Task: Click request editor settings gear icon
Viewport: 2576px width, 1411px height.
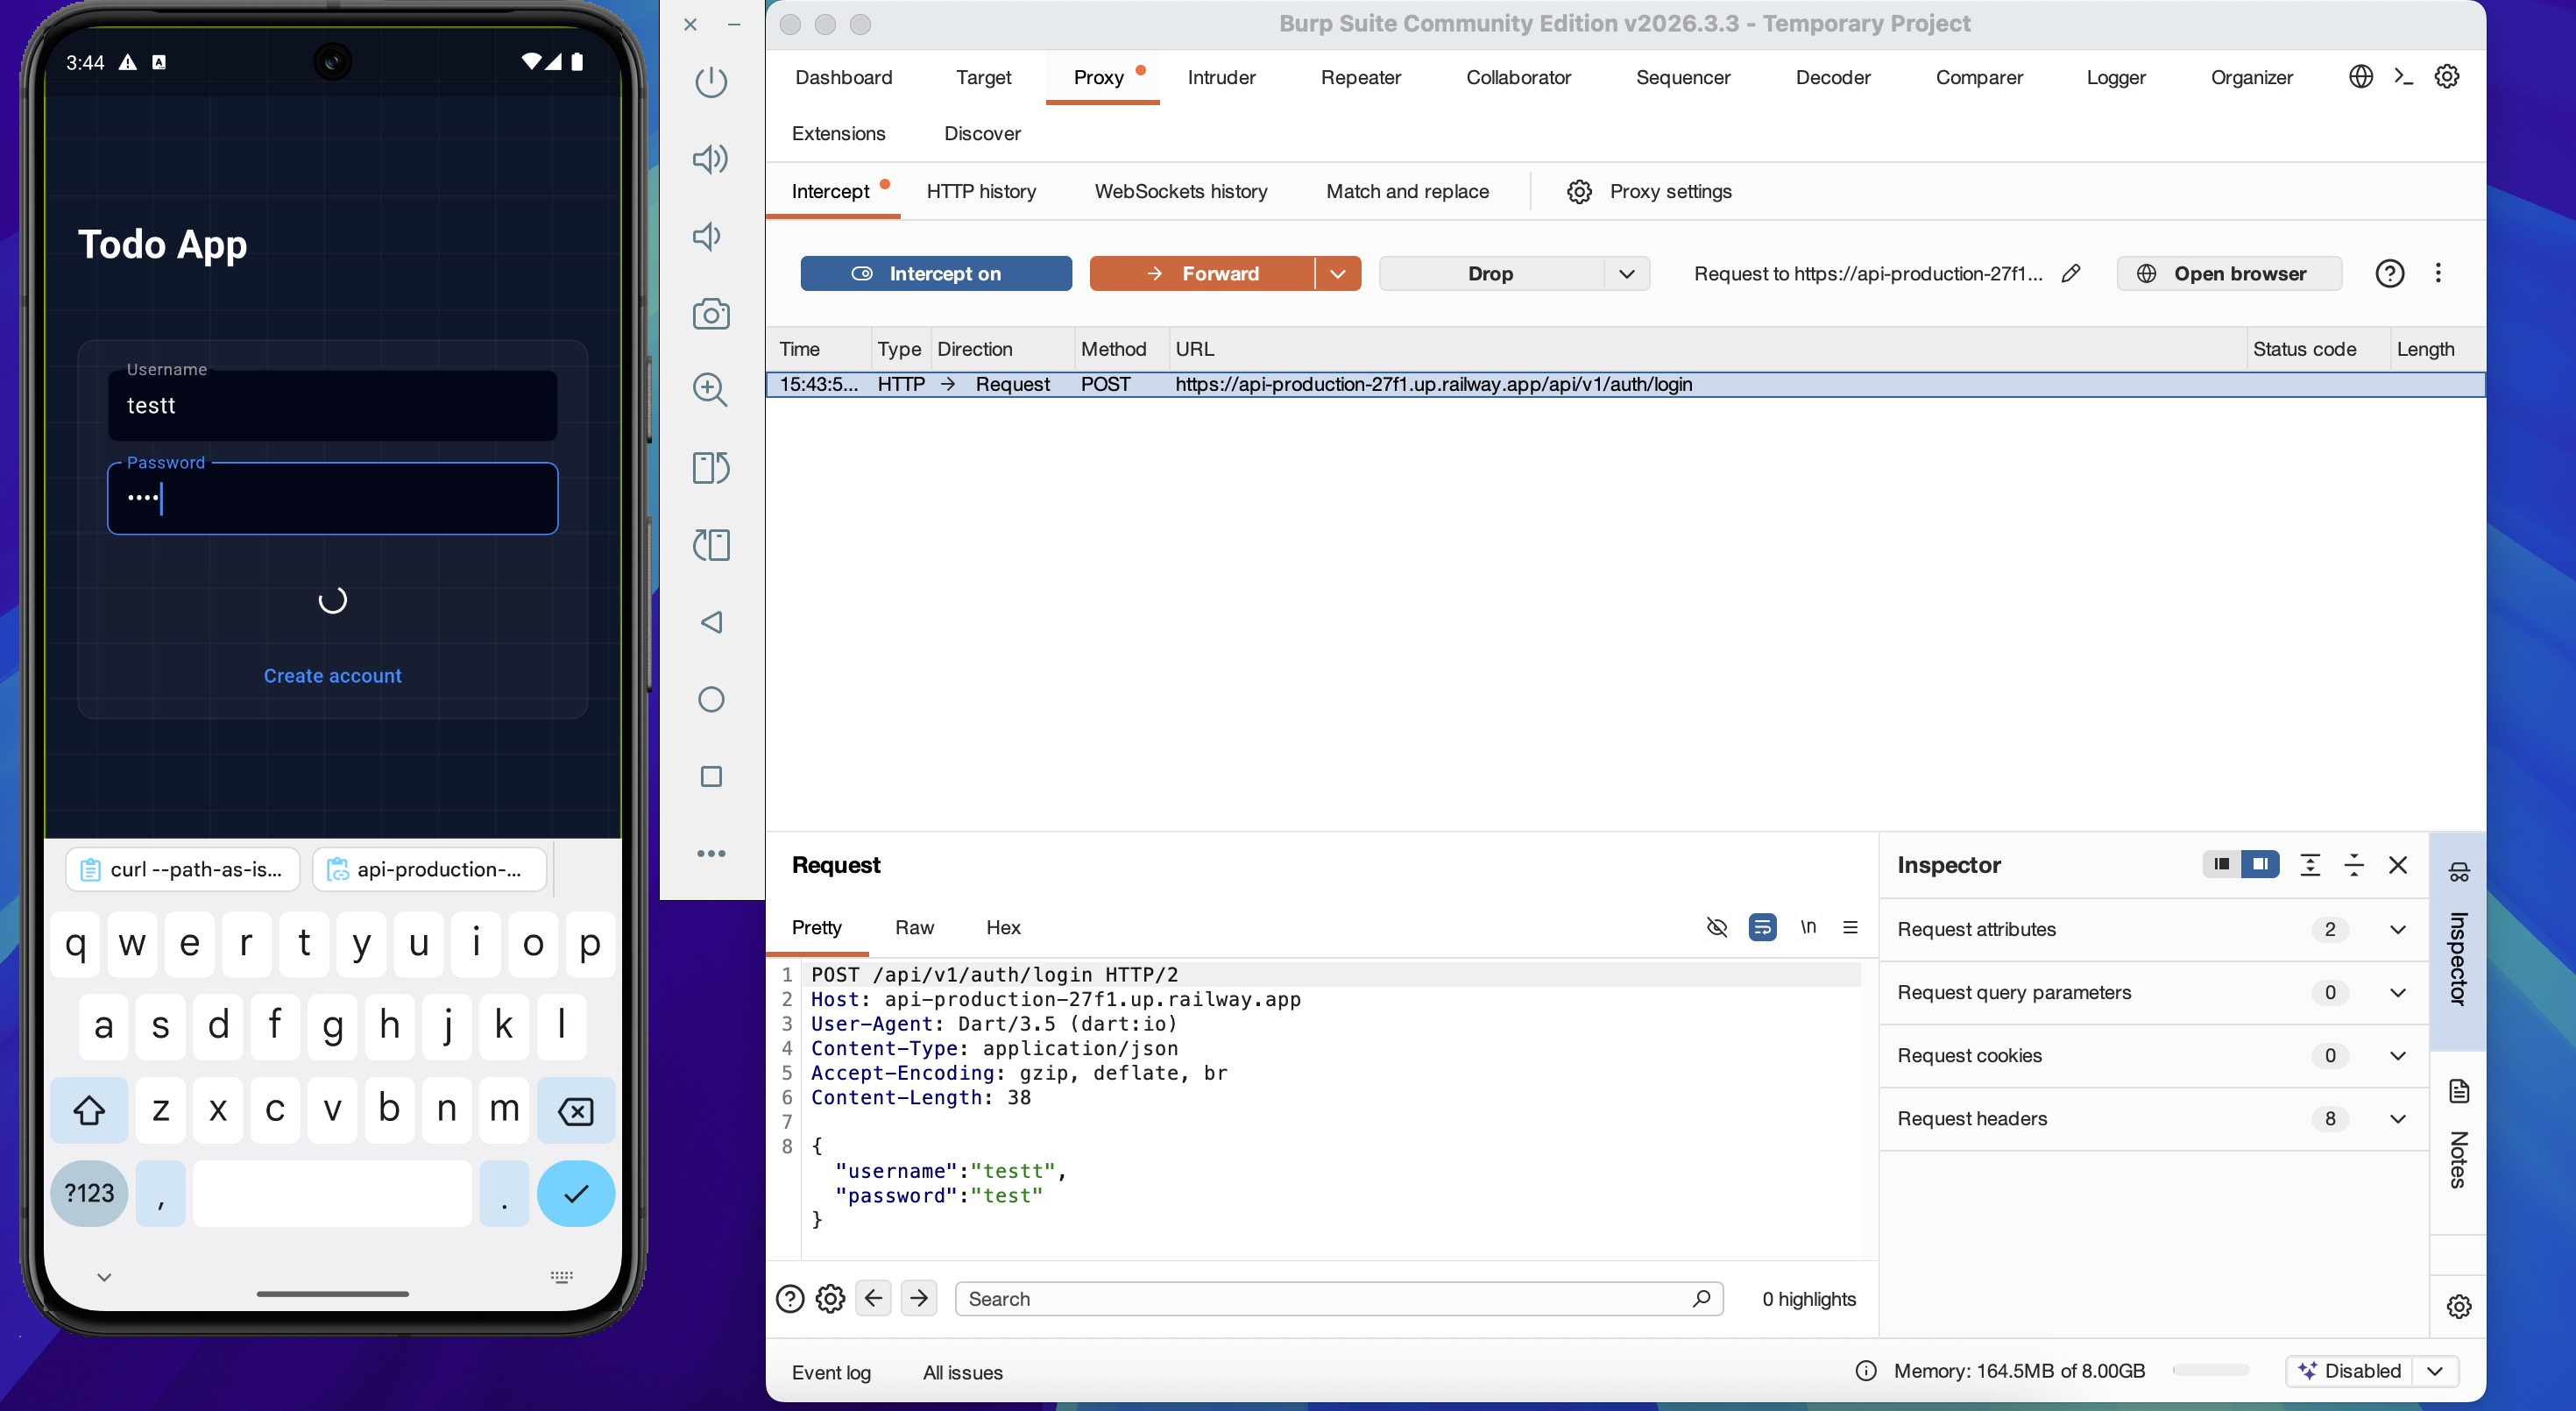Action: (830, 1298)
